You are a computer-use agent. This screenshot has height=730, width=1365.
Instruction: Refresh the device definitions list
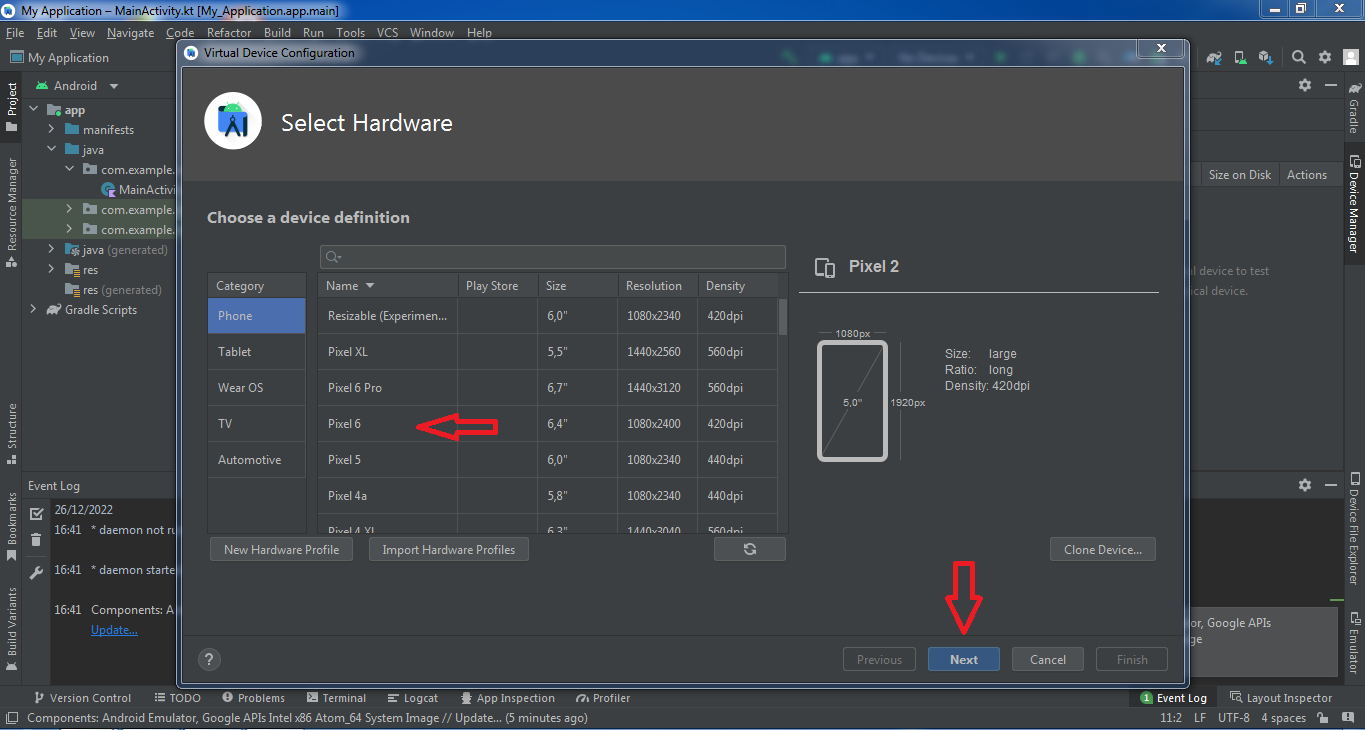click(750, 549)
